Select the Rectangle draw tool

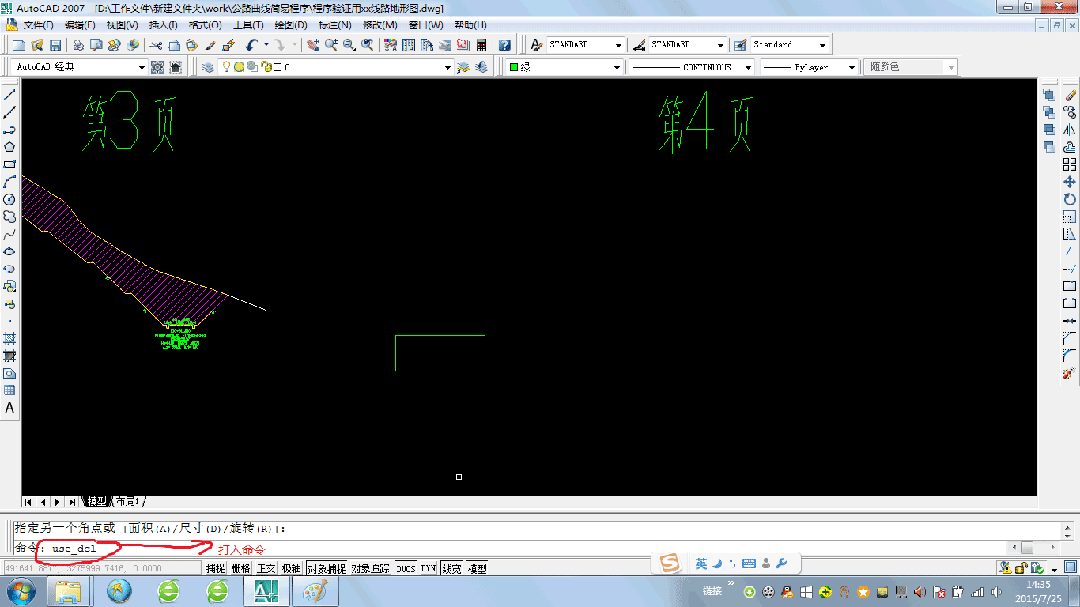[x=10, y=164]
